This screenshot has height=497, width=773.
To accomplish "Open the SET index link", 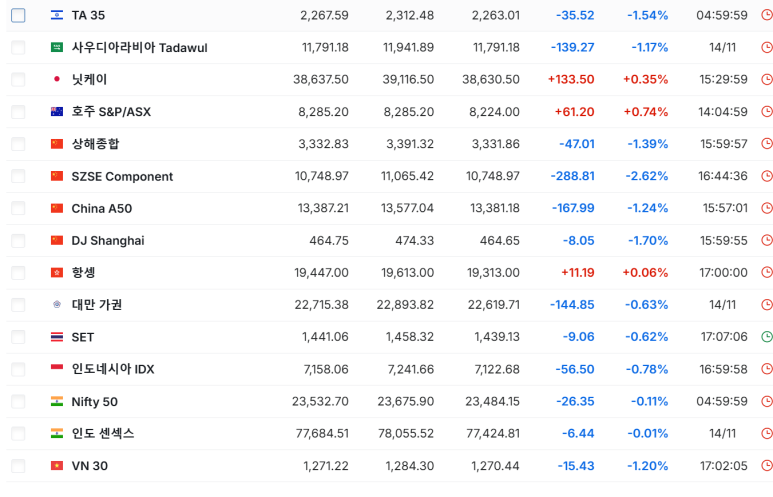I will tap(83, 337).
